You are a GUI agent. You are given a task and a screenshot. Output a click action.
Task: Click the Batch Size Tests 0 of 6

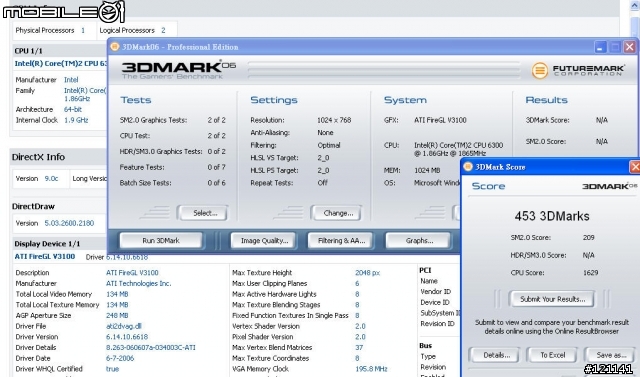click(x=216, y=183)
